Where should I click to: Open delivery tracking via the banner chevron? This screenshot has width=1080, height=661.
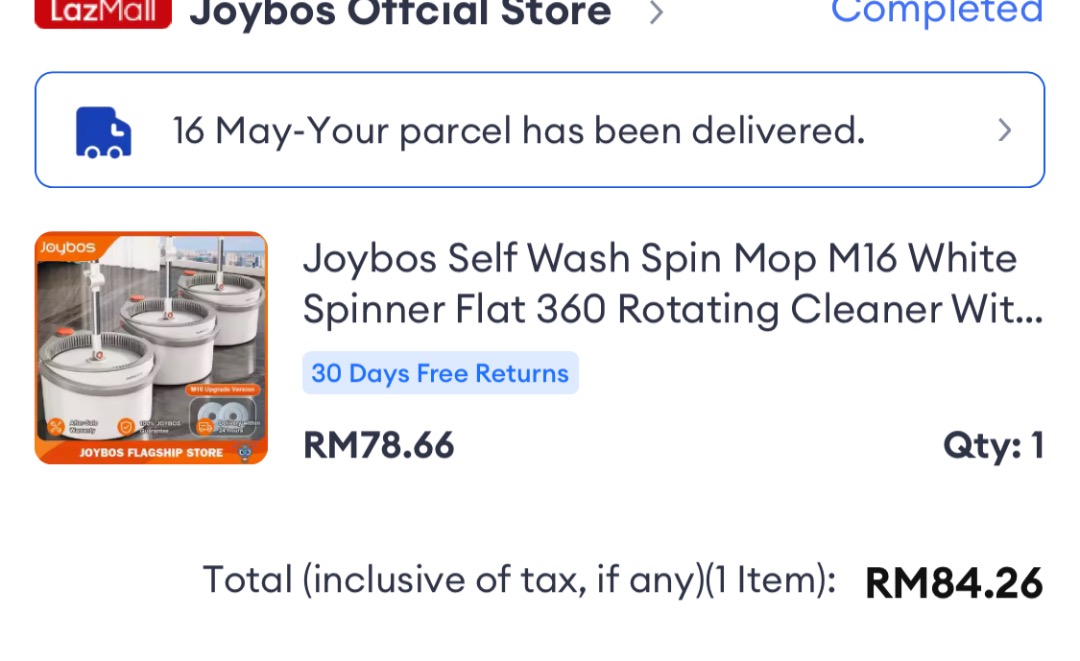(1005, 130)
